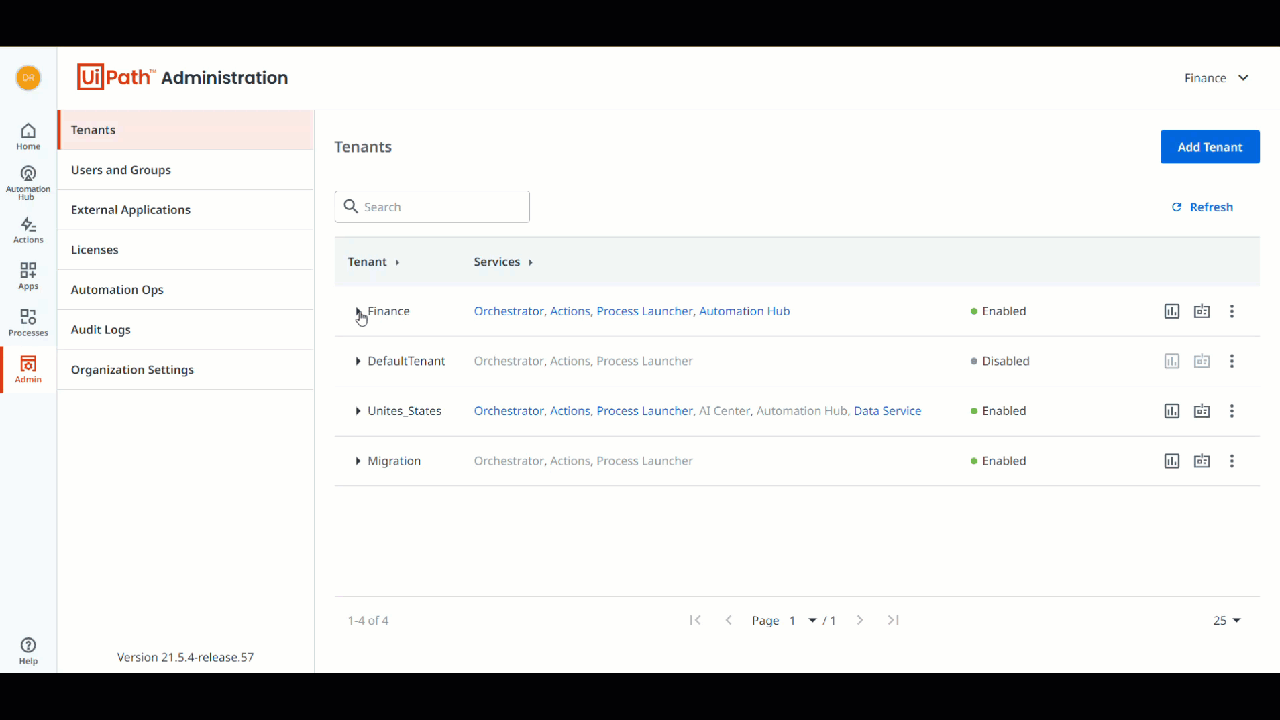This screenshot has width=1280, height=720.
Task: Click the 1-4 of 4 count
Action: [368, 621]
